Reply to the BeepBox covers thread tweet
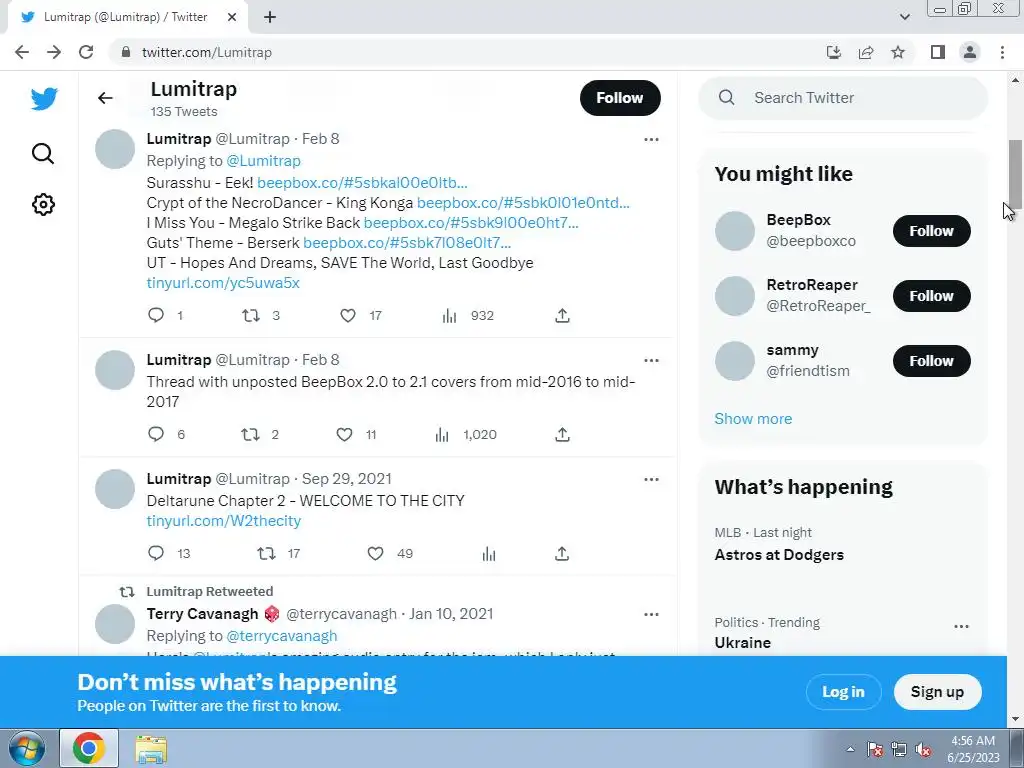1024x768 pixels. click(155, 434)
